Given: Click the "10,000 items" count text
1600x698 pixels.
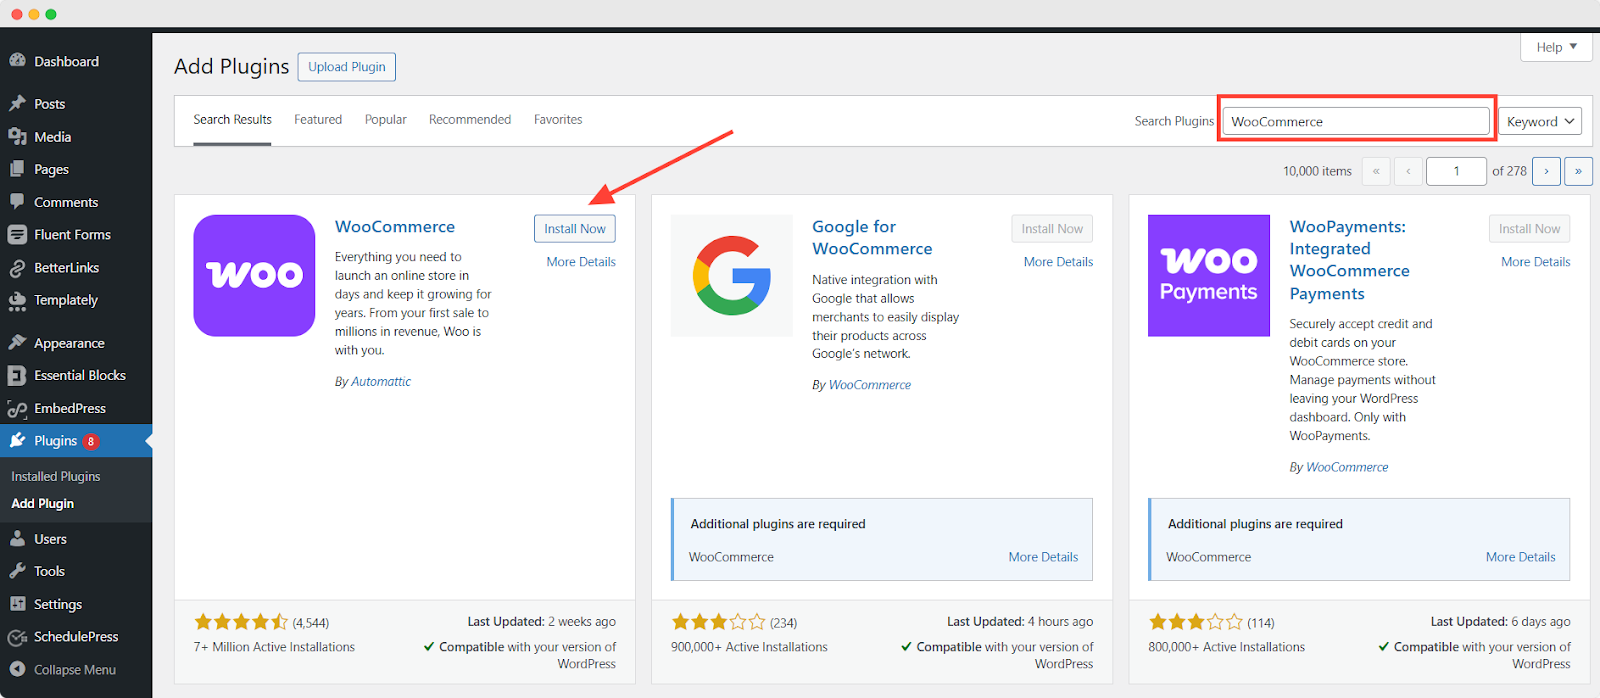Looking at the screenshot, I should [1317, 172].
